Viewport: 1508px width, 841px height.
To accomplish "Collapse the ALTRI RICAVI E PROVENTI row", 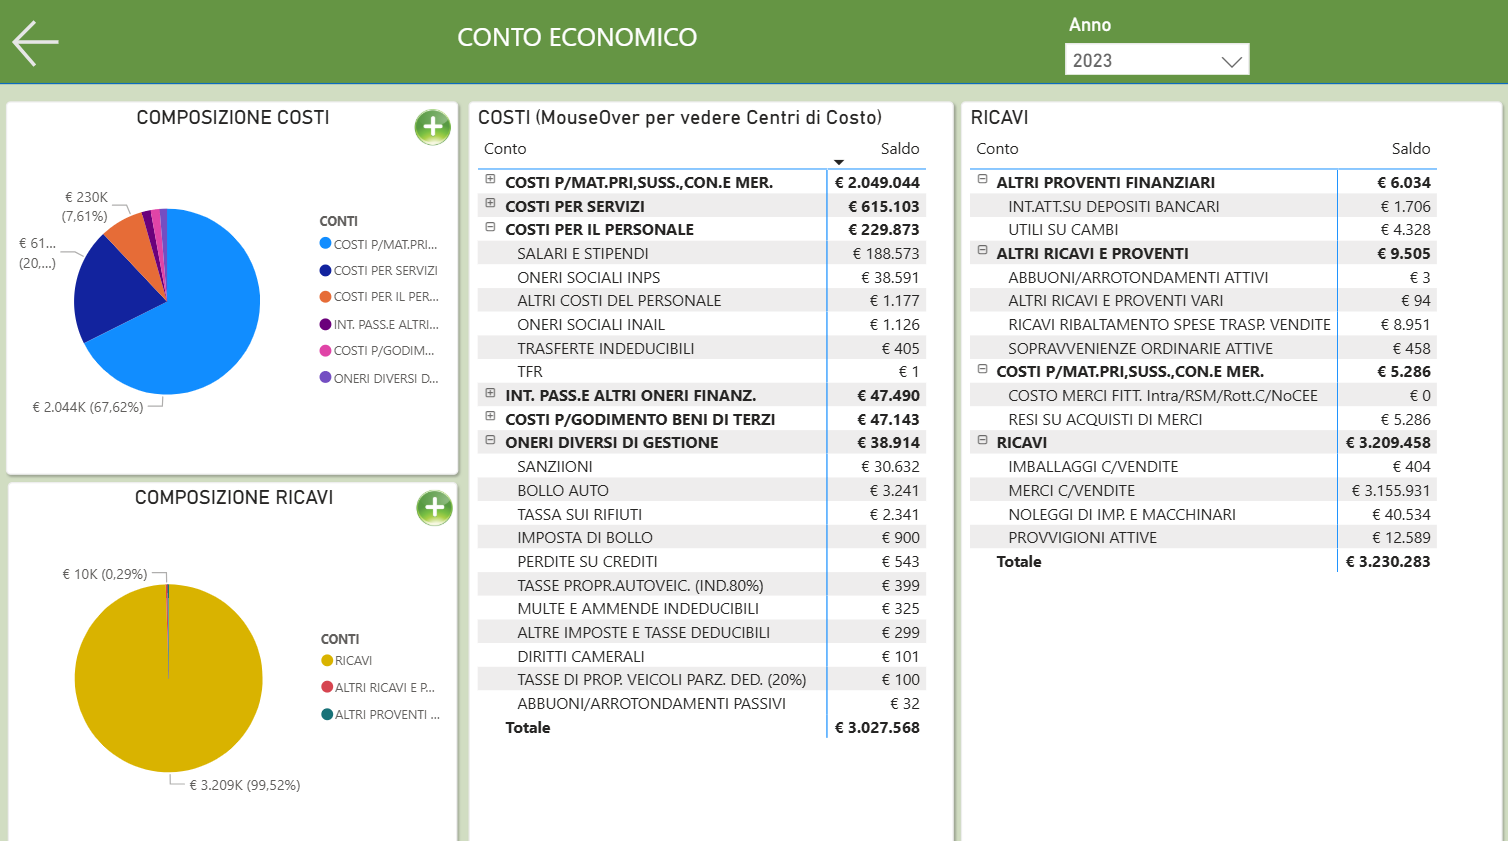I will pos(982,251).
